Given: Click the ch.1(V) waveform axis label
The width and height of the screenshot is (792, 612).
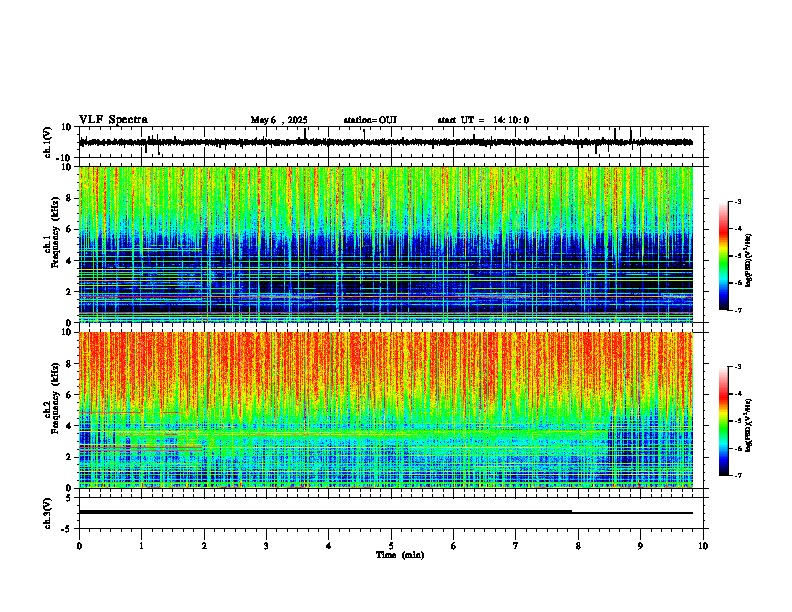Looking at the screenshot, I should pos(48,142).
